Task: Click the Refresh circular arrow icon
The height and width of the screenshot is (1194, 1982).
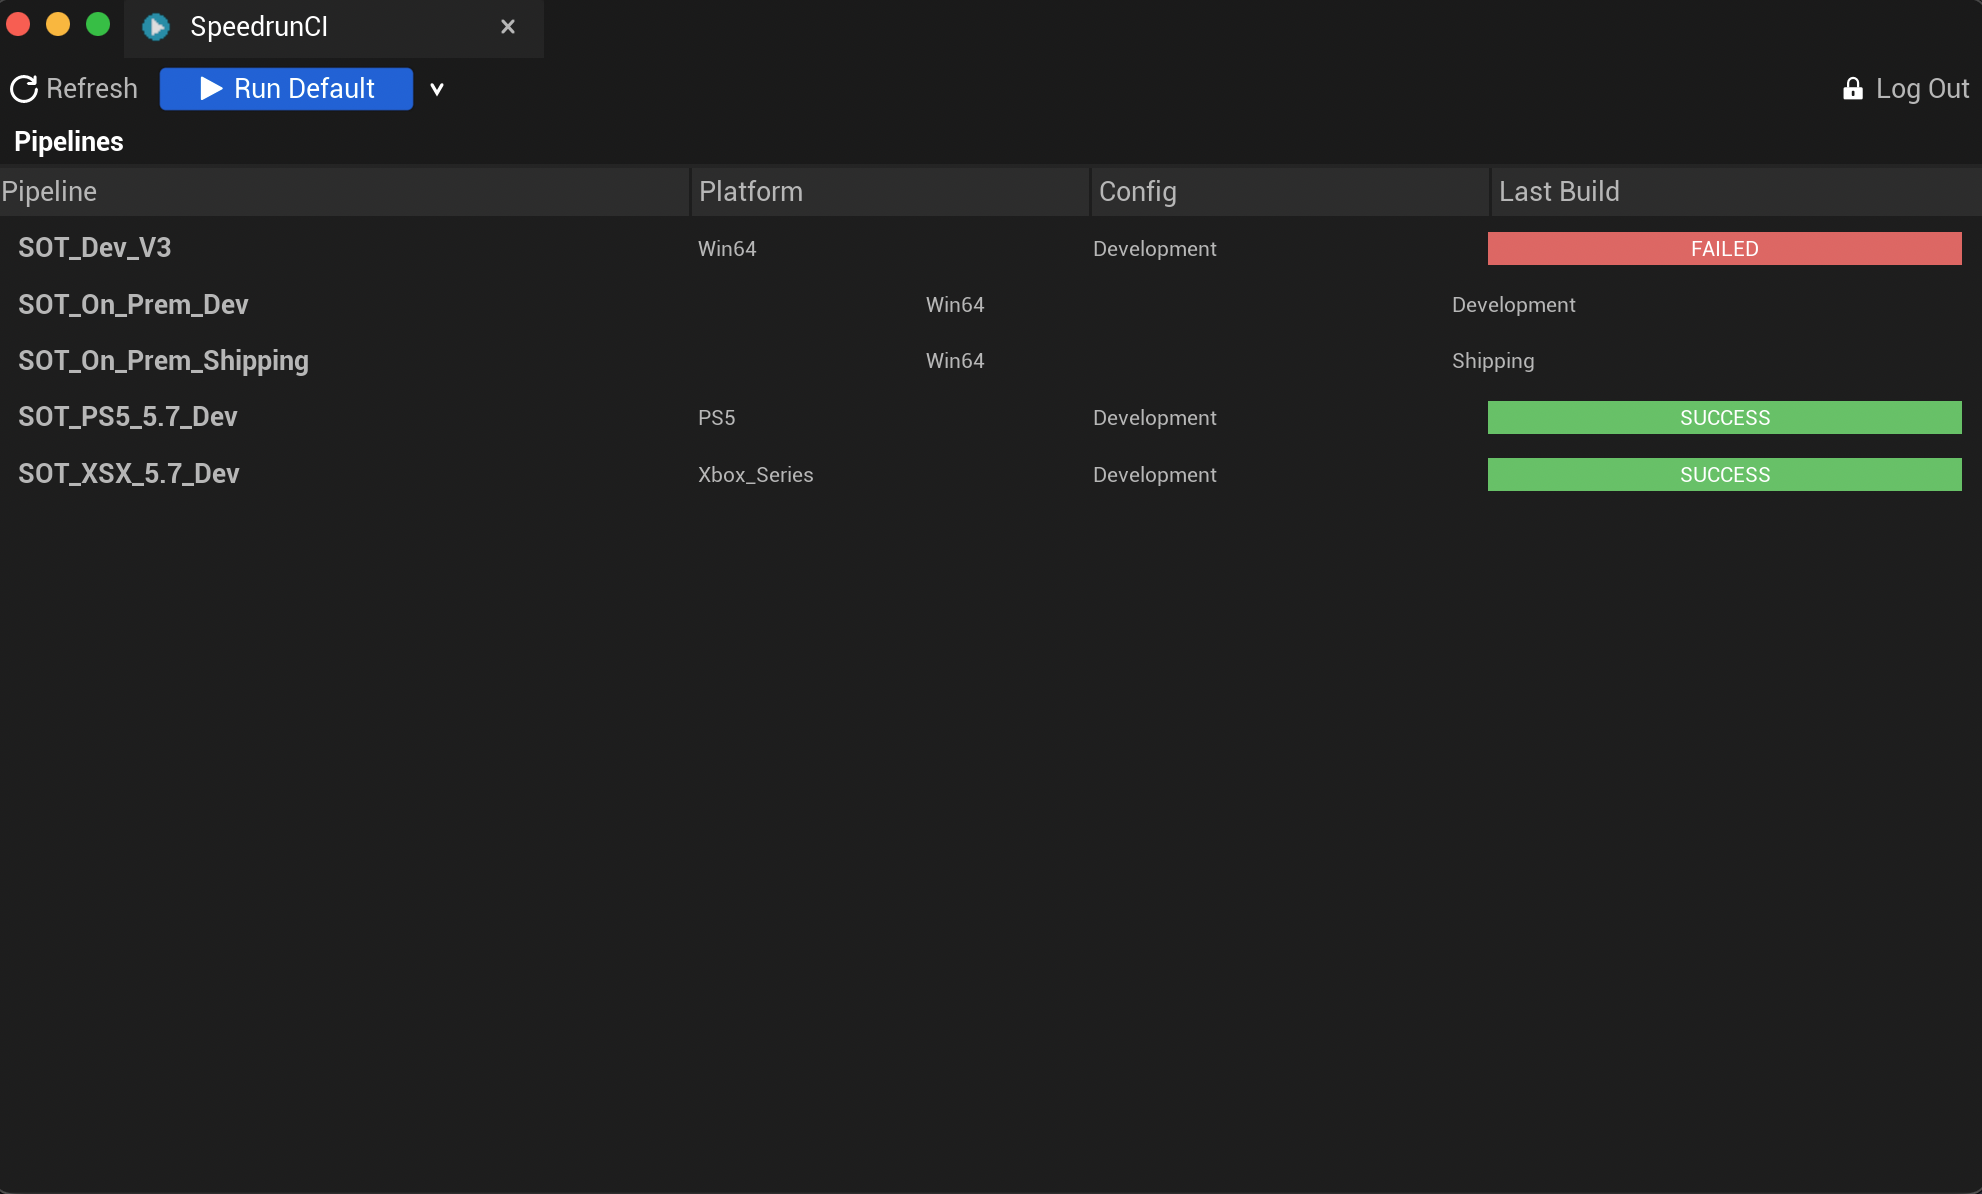Action: (24, 89)
